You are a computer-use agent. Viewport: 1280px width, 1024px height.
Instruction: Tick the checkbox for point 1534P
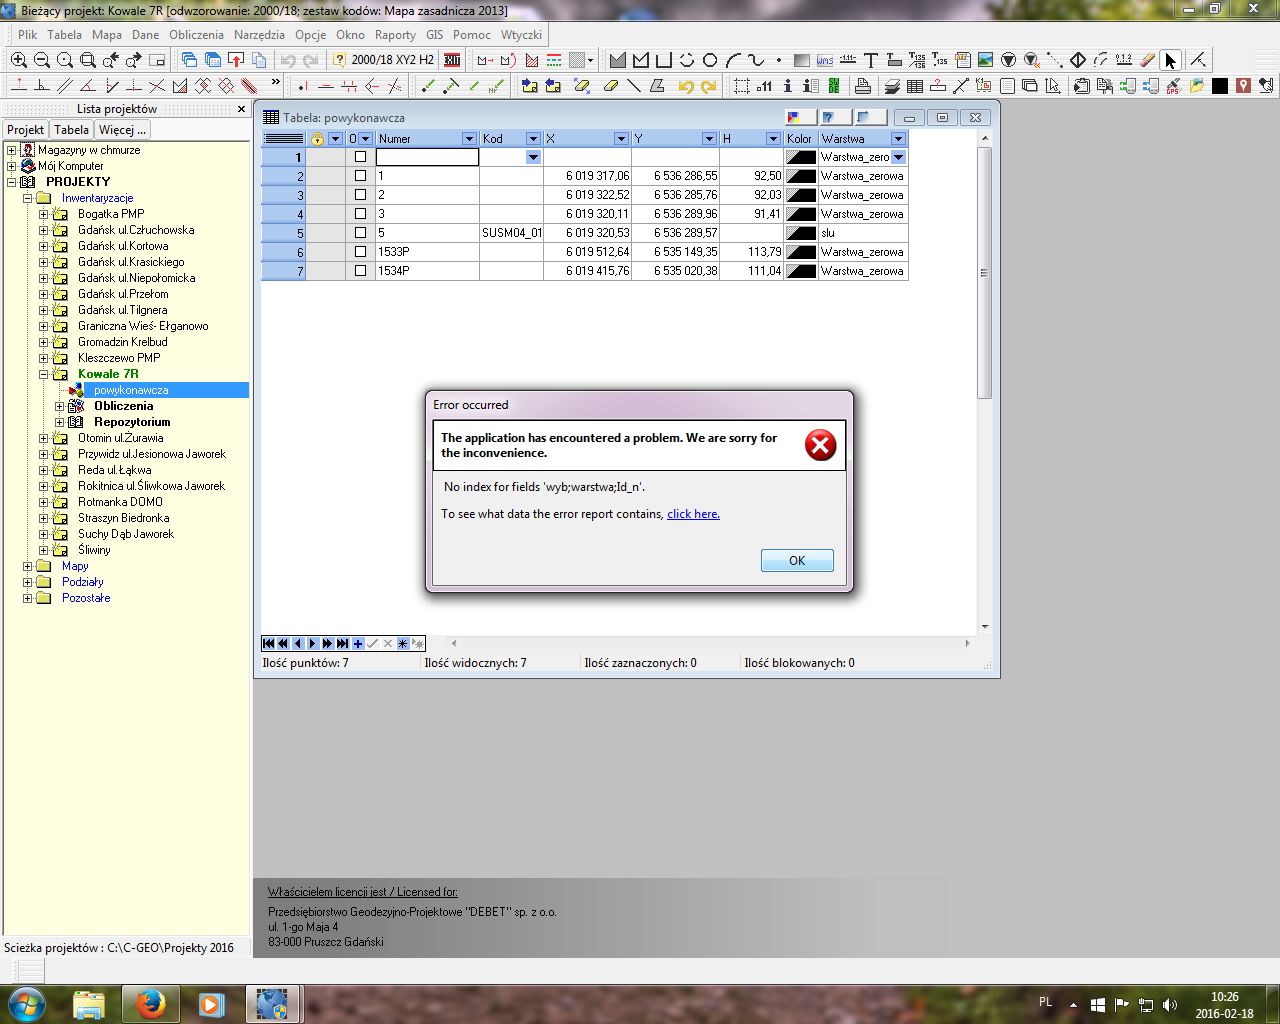click(x=360, y=271)
